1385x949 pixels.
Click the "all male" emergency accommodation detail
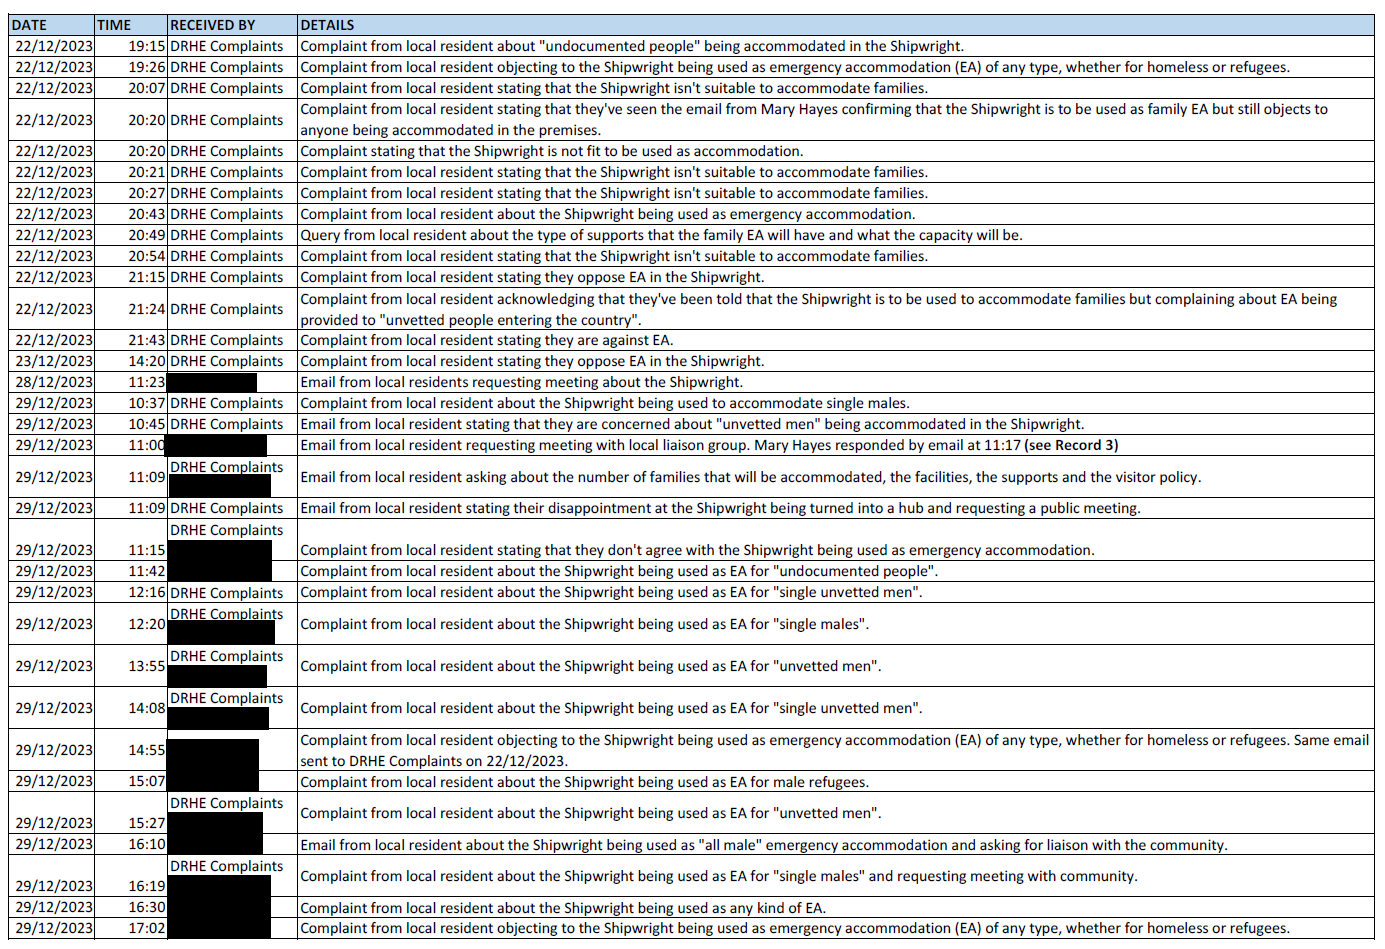click(836, 844)
